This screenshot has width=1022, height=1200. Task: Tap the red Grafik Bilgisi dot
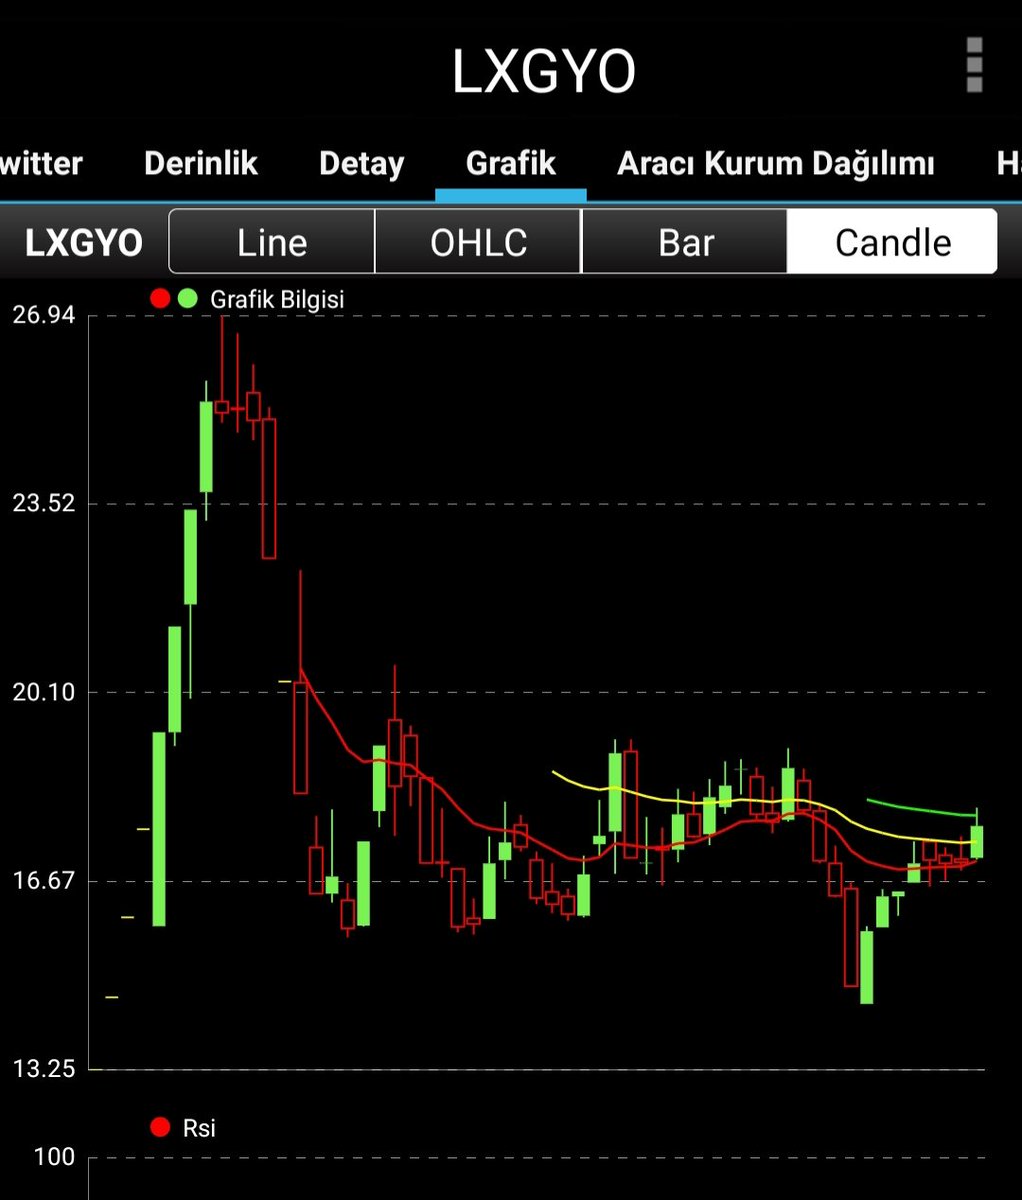(160, 298)
